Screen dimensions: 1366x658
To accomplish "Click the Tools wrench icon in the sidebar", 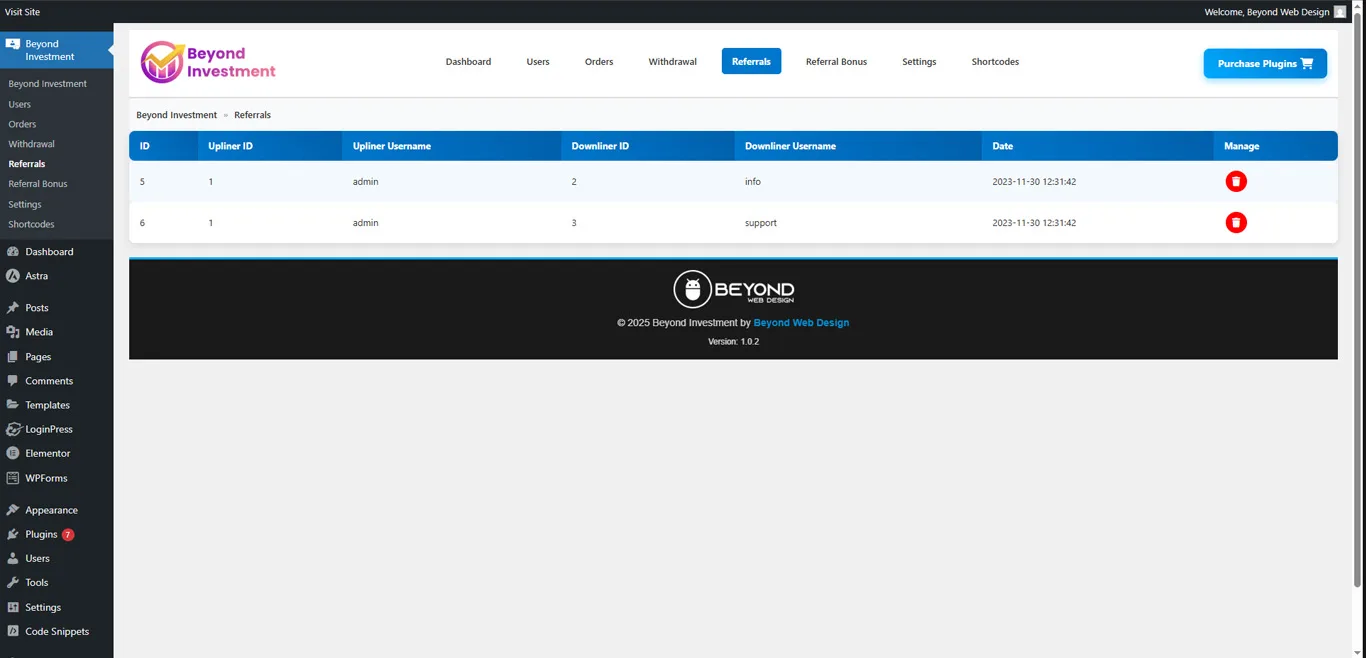I will pos(12,582).
